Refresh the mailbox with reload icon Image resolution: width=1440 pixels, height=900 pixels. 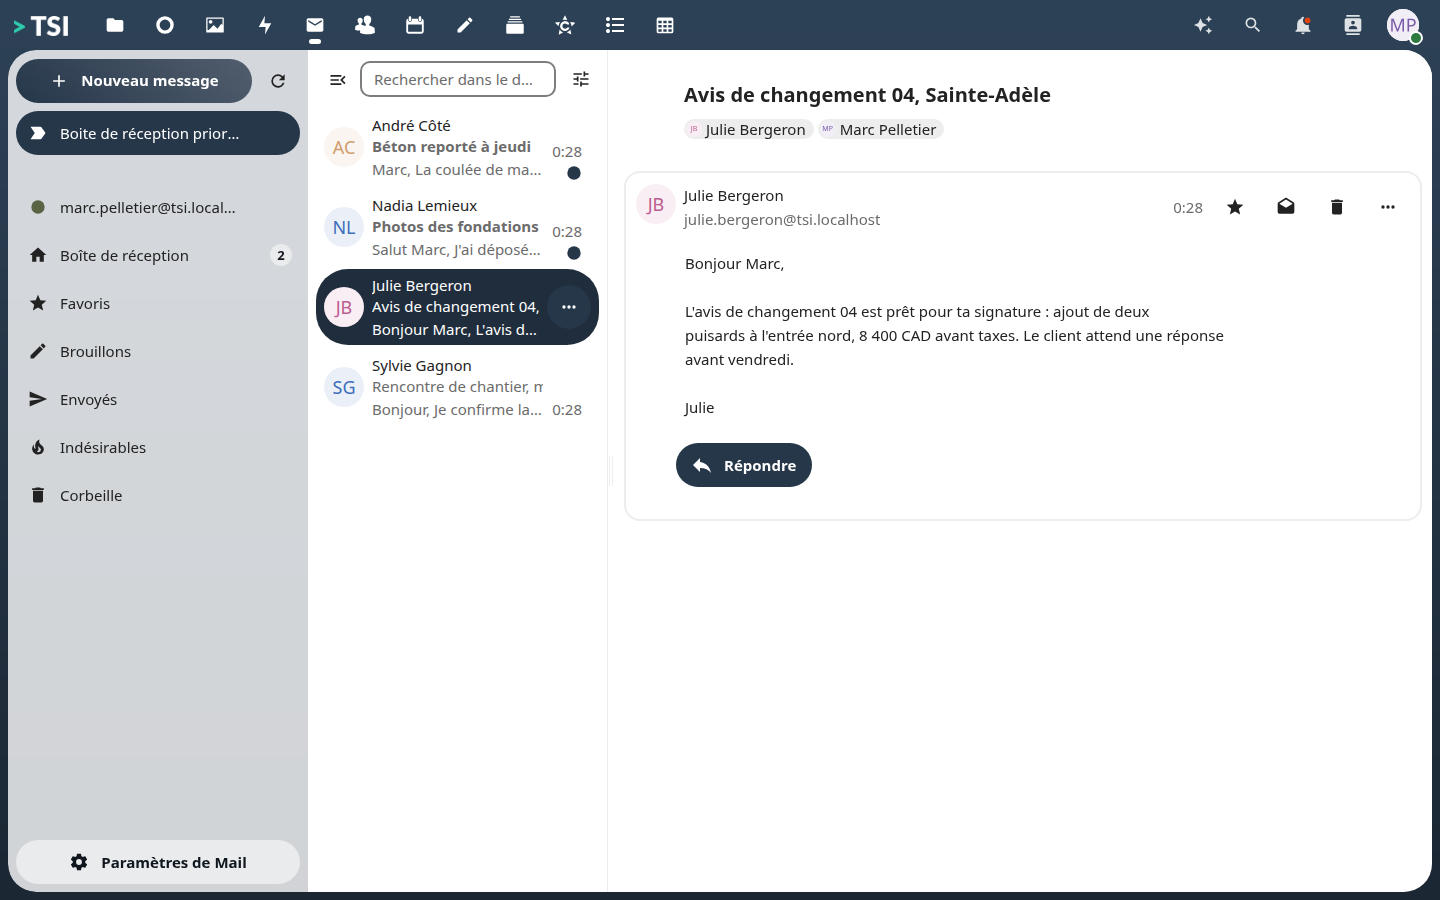tap(278, 81)
